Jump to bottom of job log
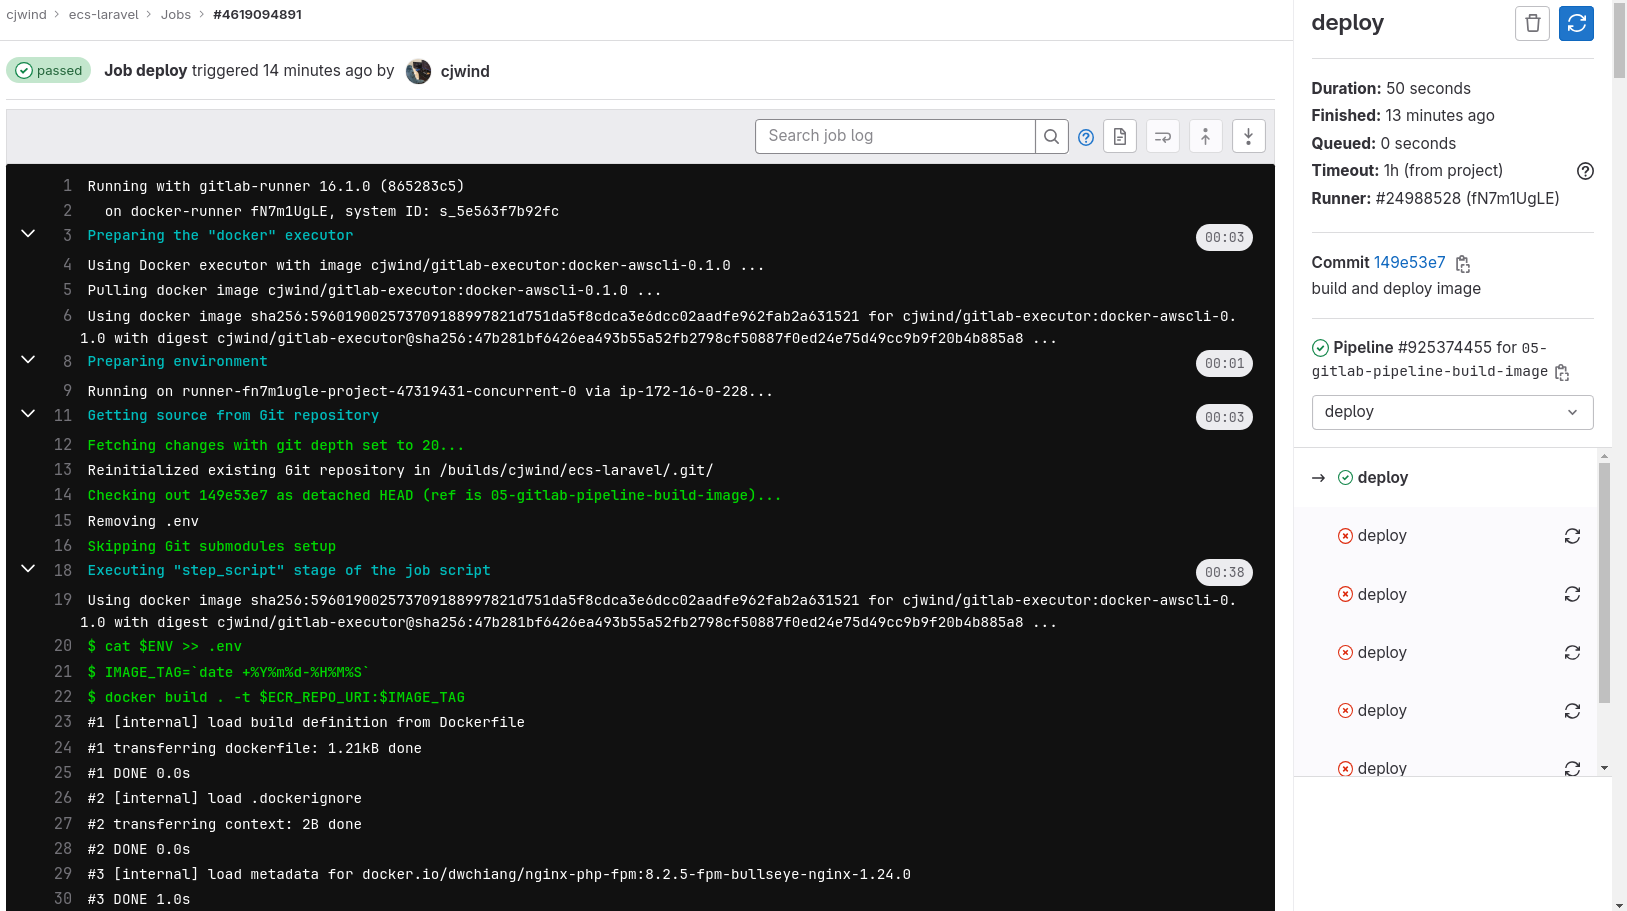This screenshot has width=1627, height=911. pyautogui.click(x=1248, y=136)
